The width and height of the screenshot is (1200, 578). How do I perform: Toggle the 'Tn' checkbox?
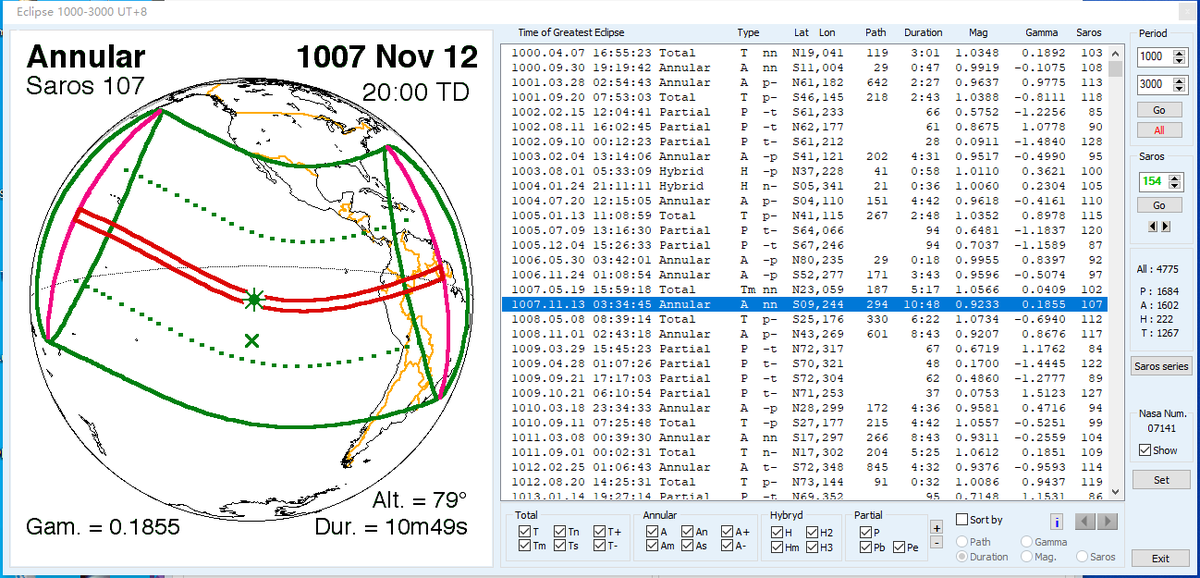coord(561,532)
